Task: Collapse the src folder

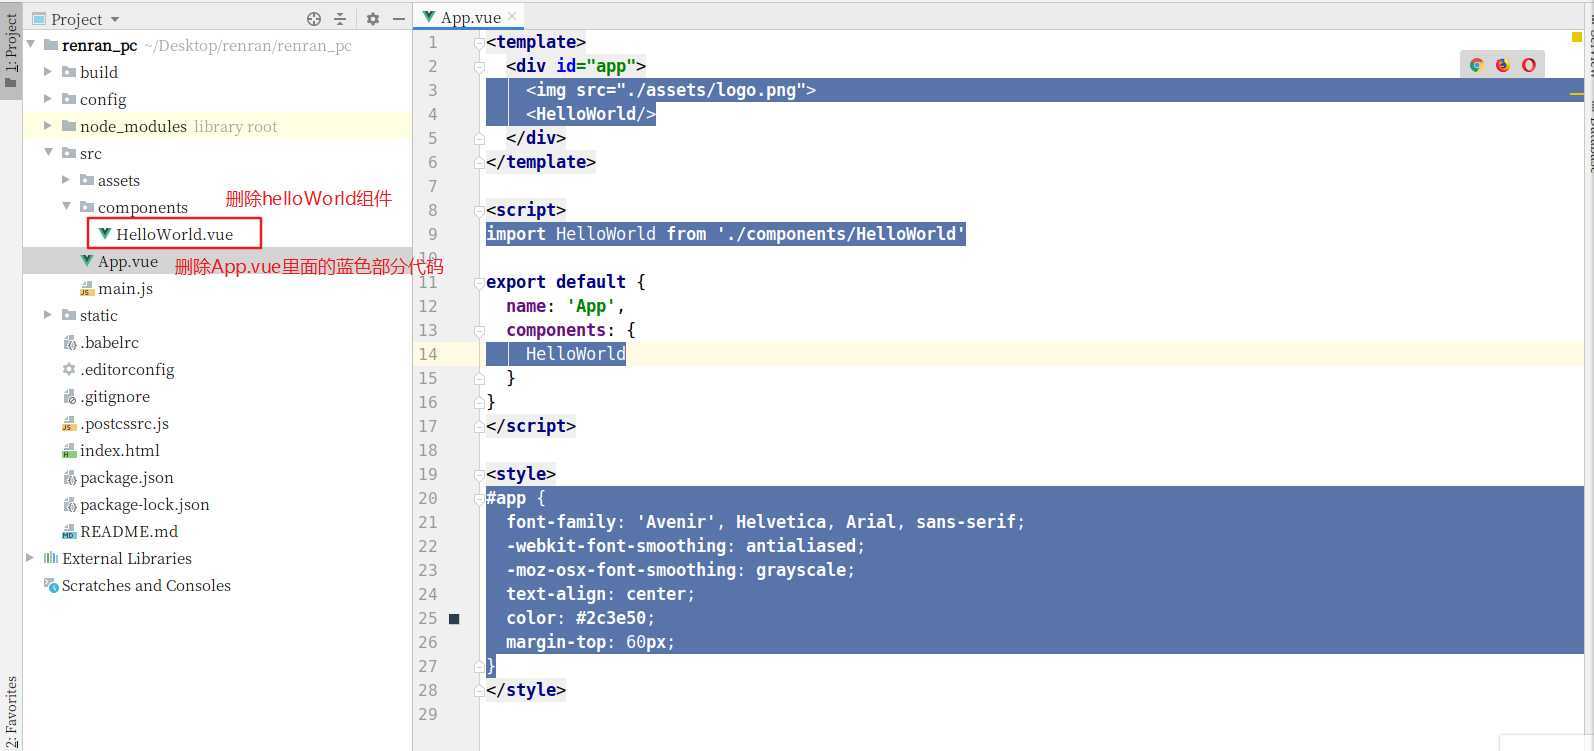Action: (48, 153)
